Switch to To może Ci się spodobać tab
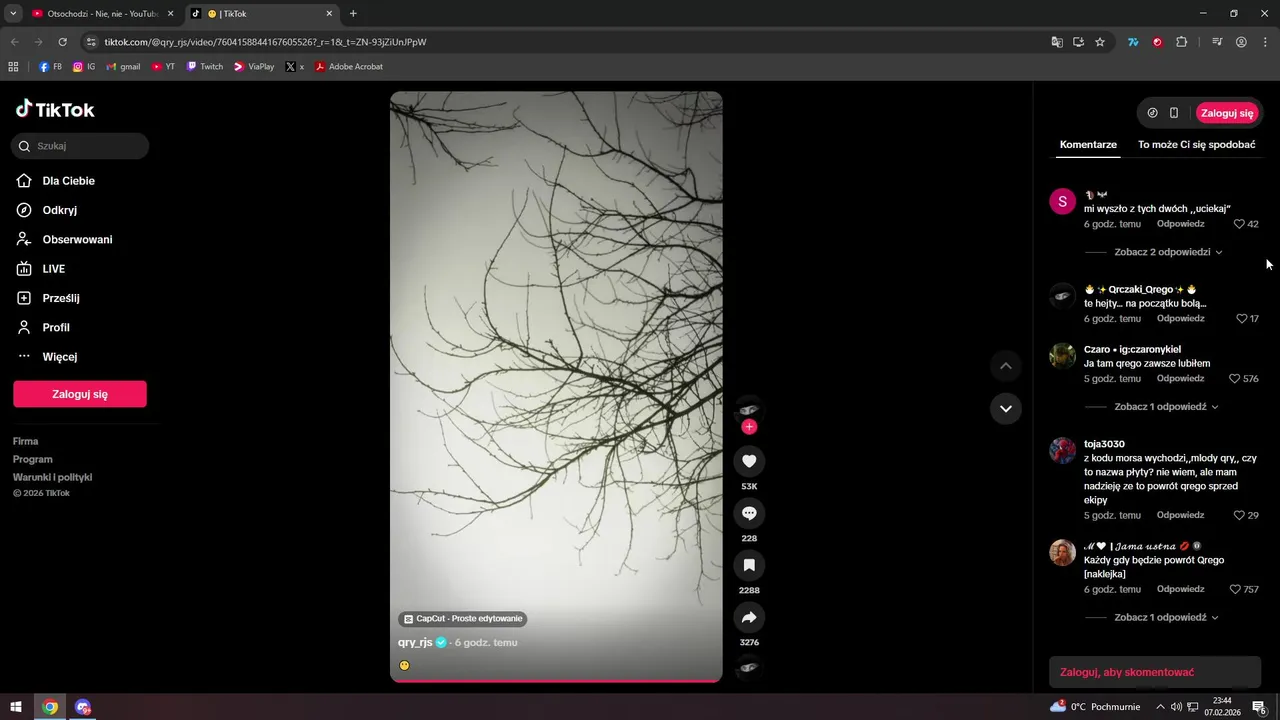Screen dimensions: 1280x720 pos(1196,144)
